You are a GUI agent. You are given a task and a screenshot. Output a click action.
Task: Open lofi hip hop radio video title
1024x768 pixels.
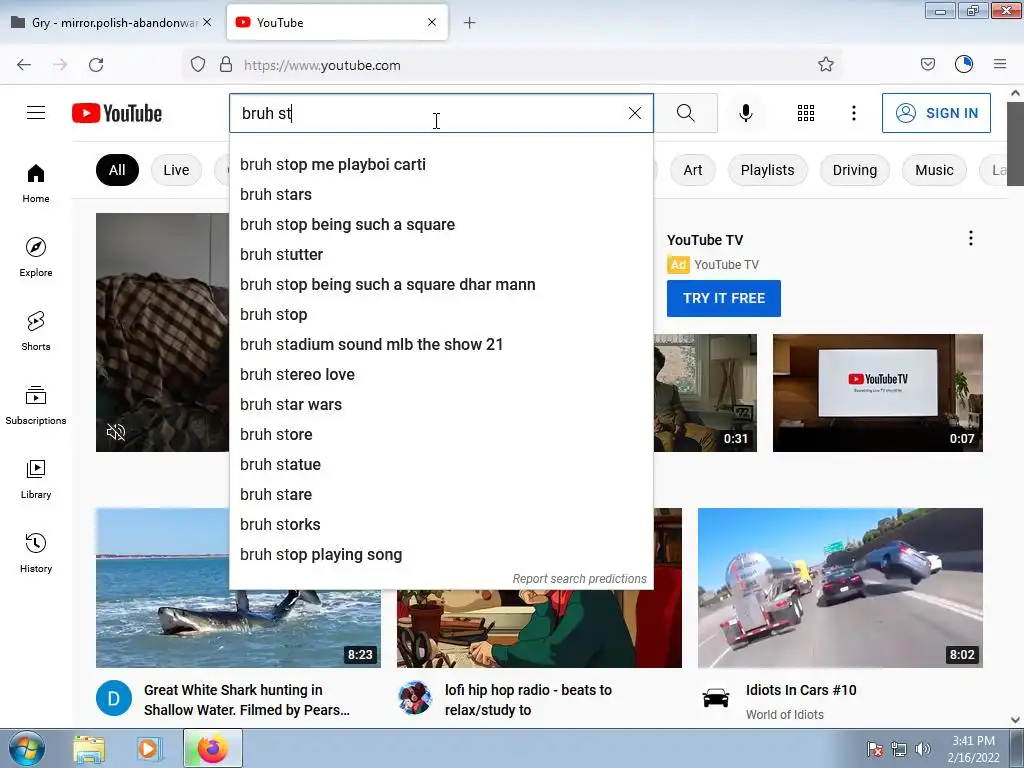pyautogui.click(x=528, y=700)
